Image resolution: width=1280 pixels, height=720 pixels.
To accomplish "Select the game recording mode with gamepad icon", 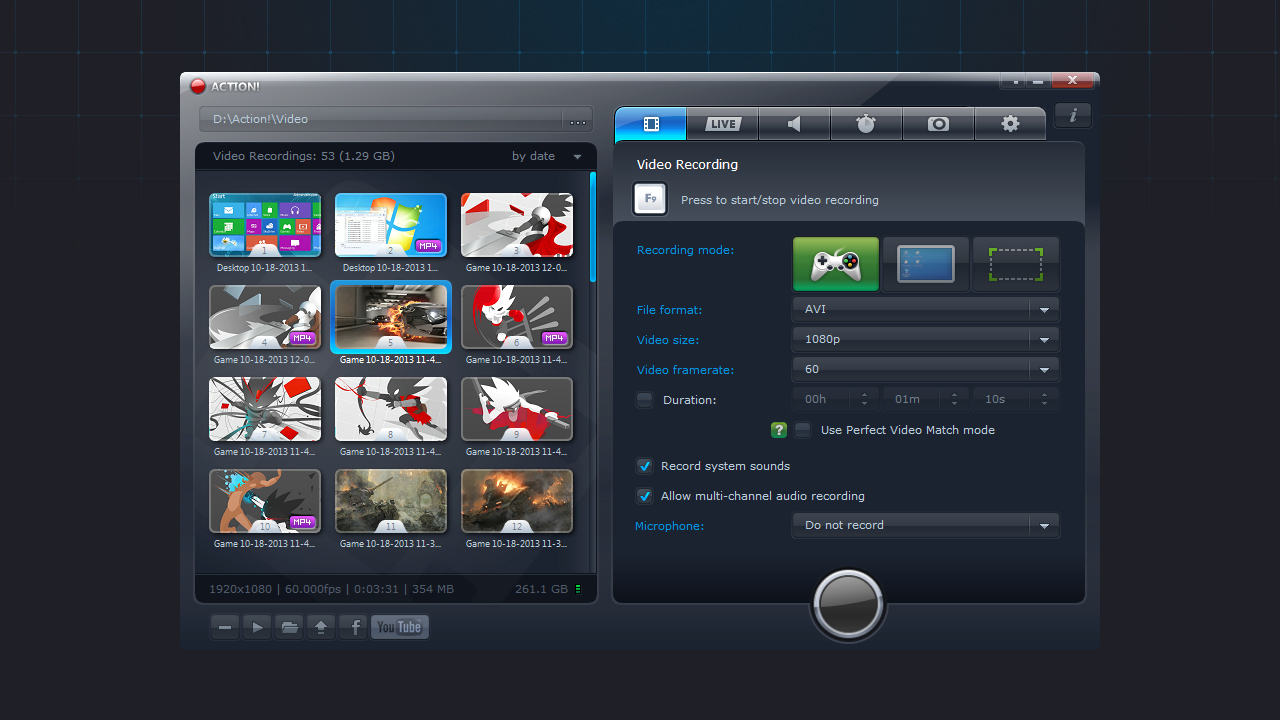I will pos(836,264).
